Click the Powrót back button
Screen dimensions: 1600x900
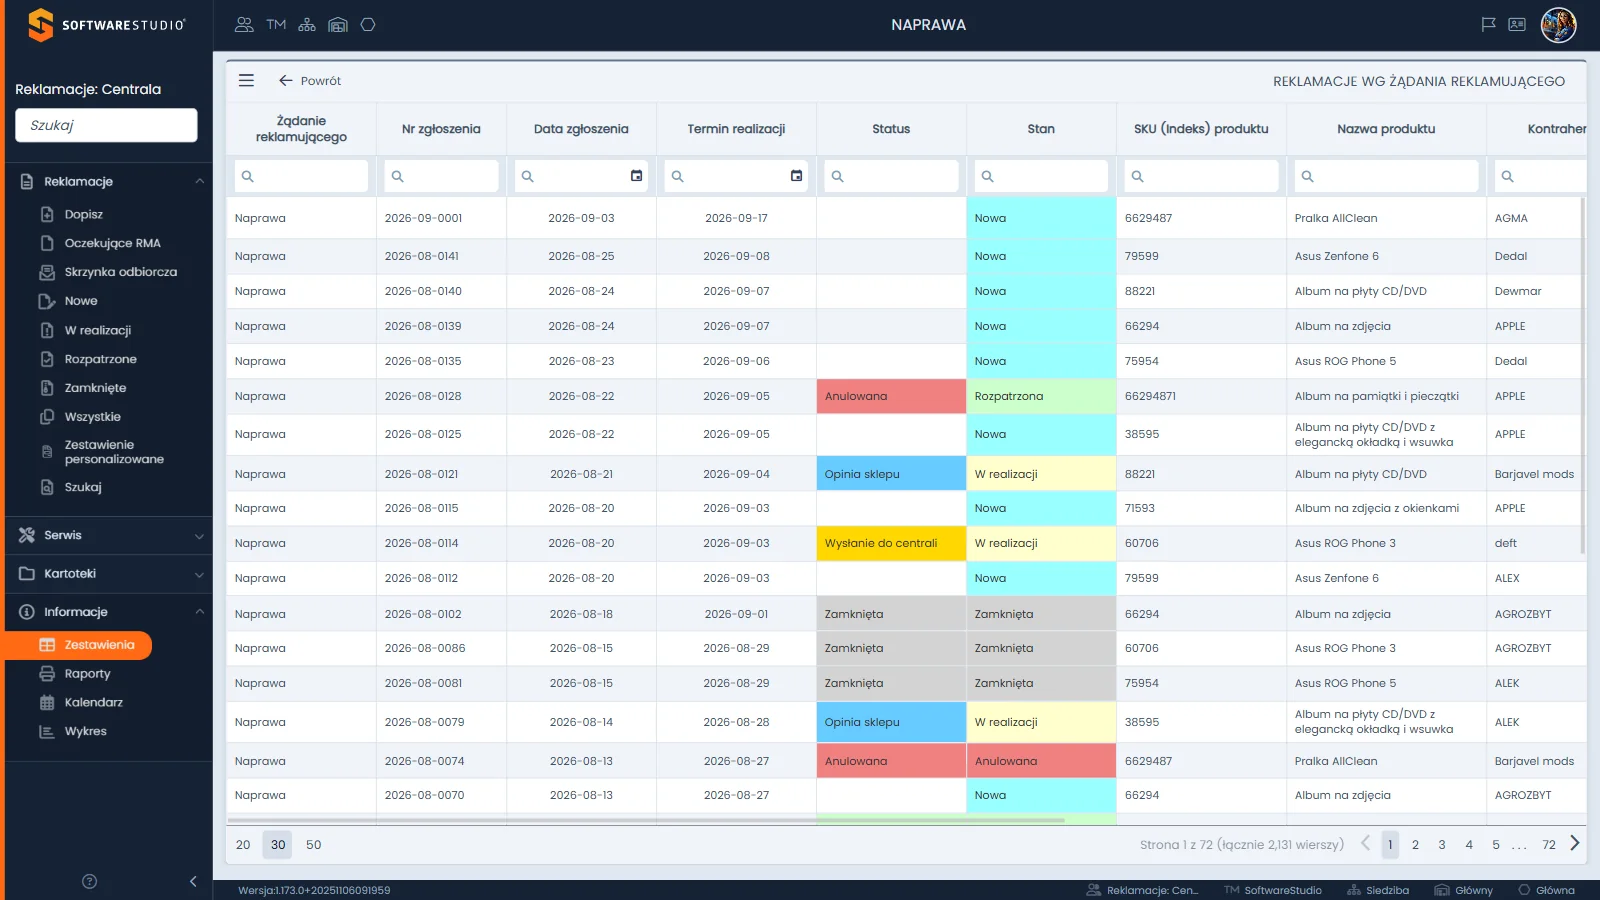310,81
